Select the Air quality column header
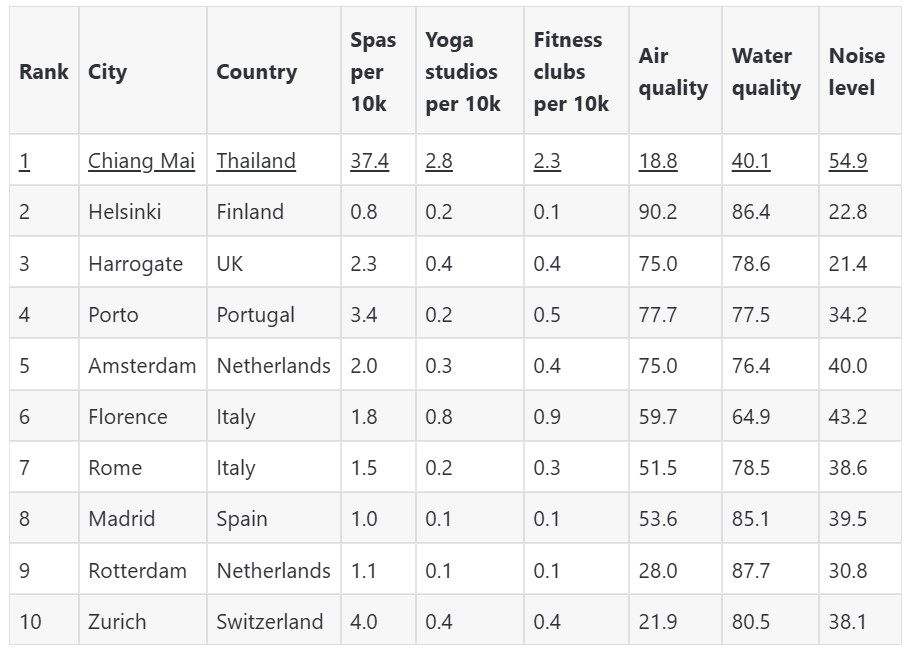 (672, 72)
